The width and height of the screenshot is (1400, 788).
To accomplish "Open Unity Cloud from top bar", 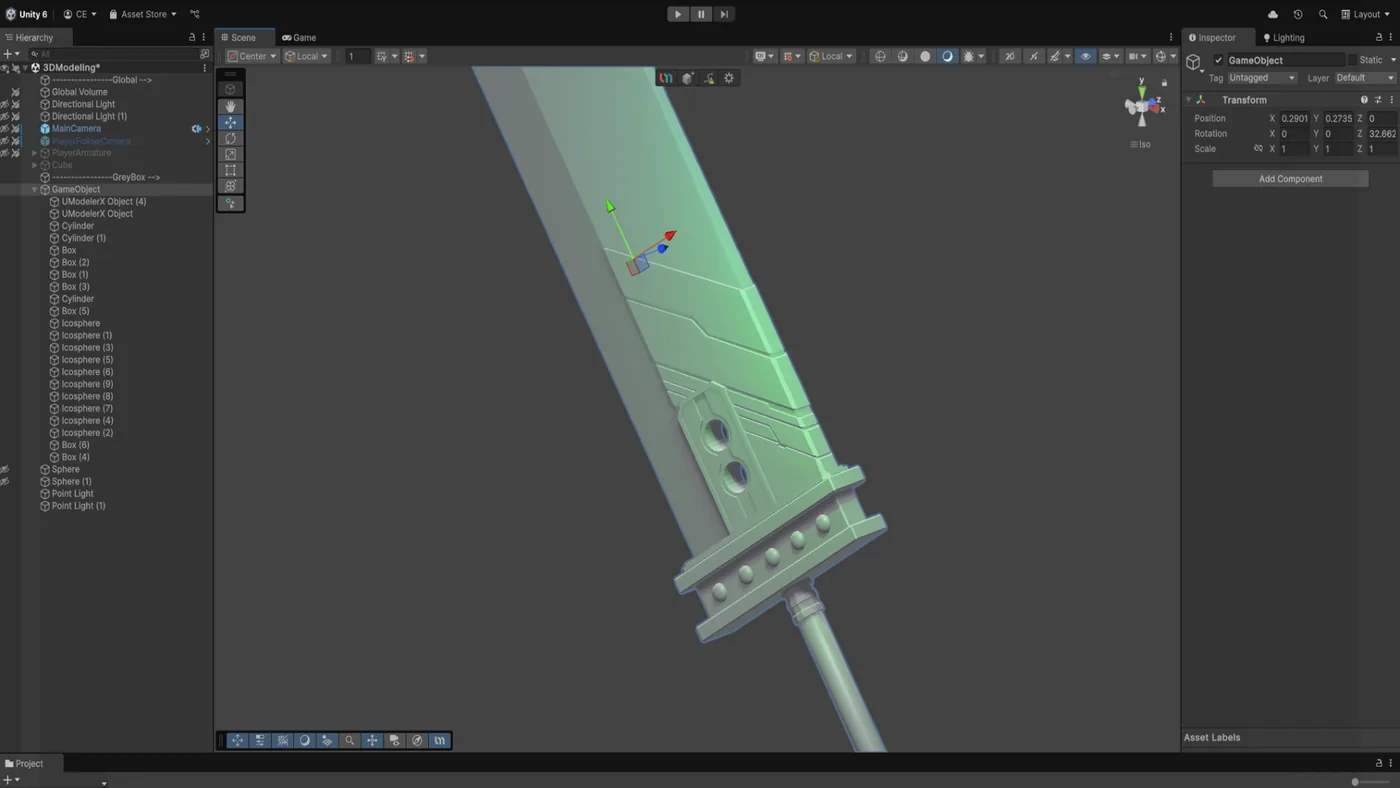I will [1272, 14].
